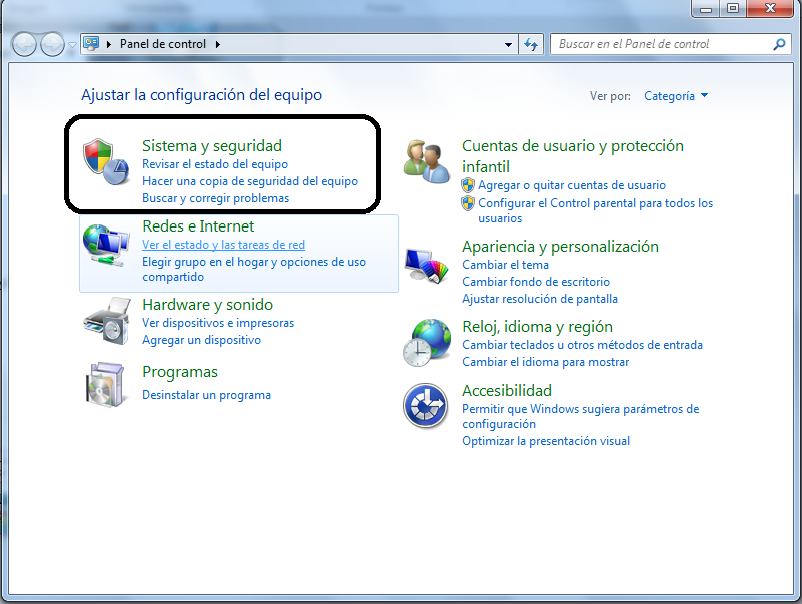Click the Forward navigation arrow
Viewport: 802px width, 604px height.
pyautogui.click(x=52, y=44)
